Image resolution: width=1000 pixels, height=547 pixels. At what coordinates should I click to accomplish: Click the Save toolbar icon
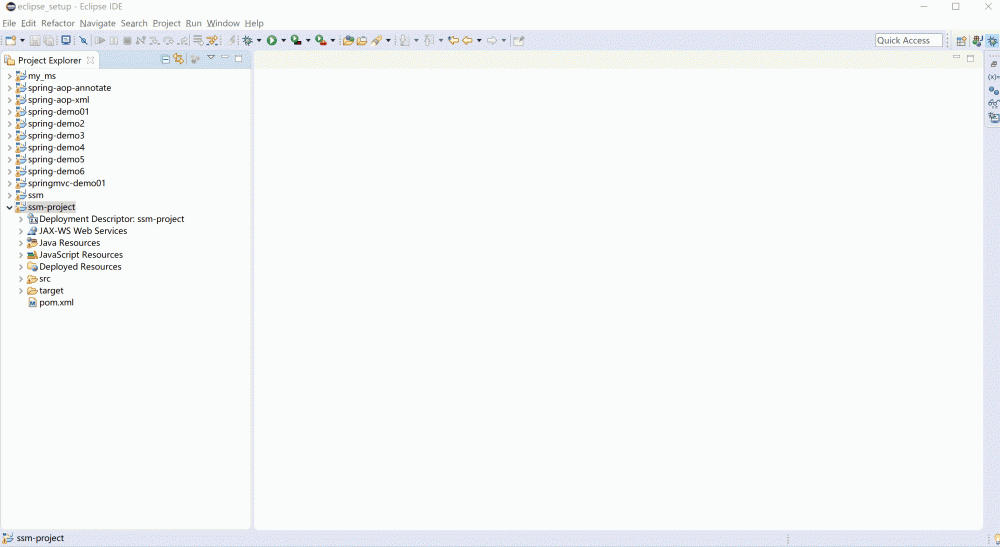(x=34, y=40)
